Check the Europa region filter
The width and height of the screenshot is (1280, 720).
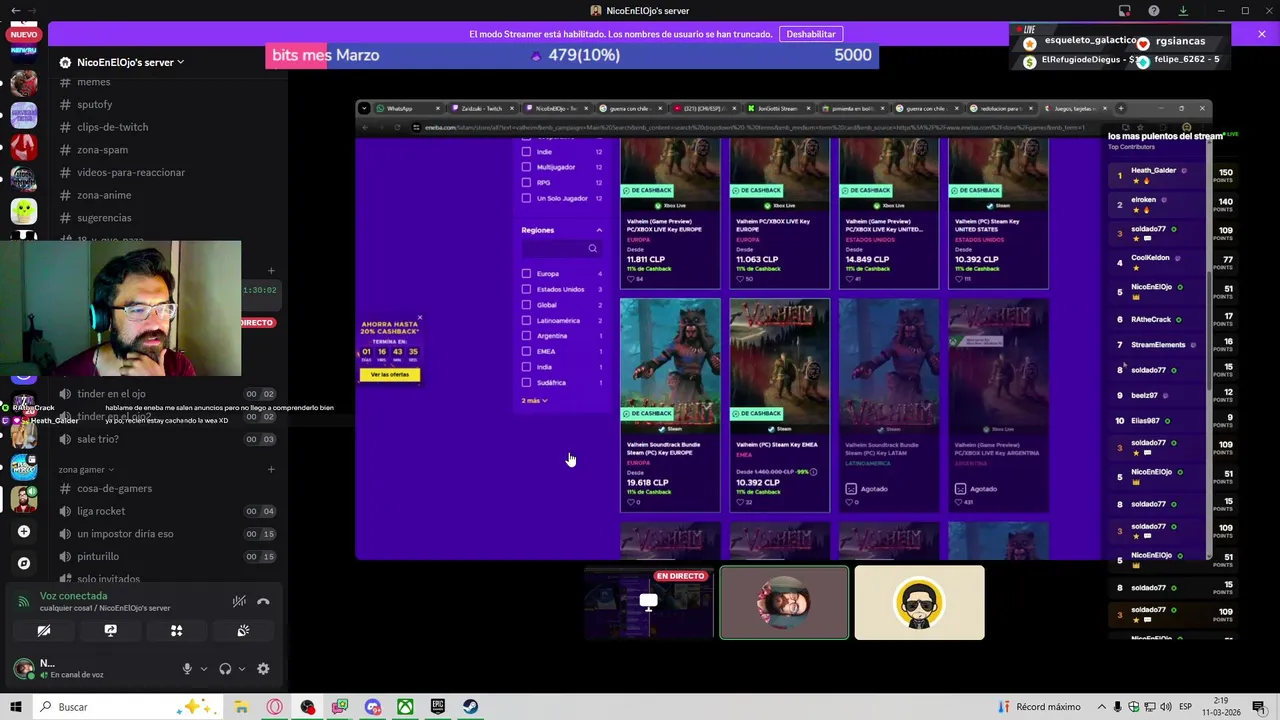click(526, 274)
